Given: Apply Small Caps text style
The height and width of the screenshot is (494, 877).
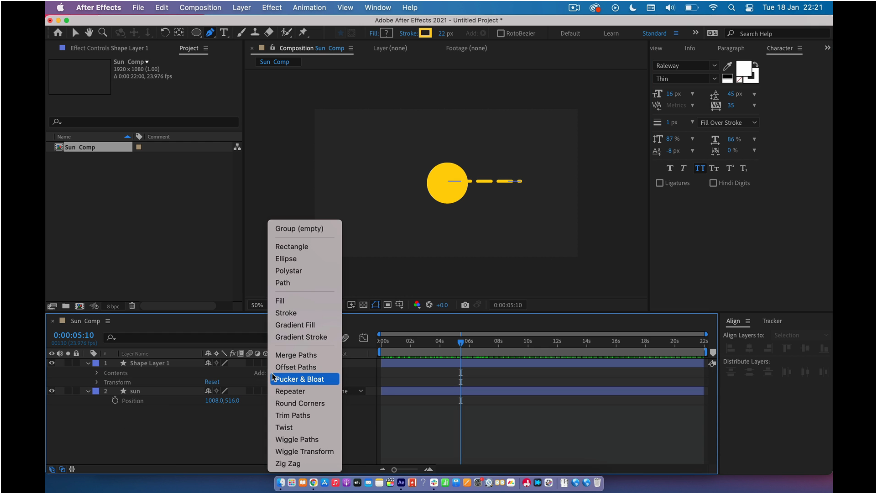Looking at the screenshot, I should [714, 168].
